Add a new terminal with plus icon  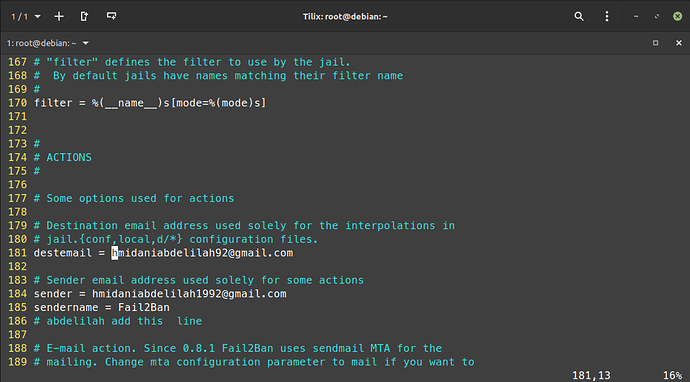(x=59, y=17)
